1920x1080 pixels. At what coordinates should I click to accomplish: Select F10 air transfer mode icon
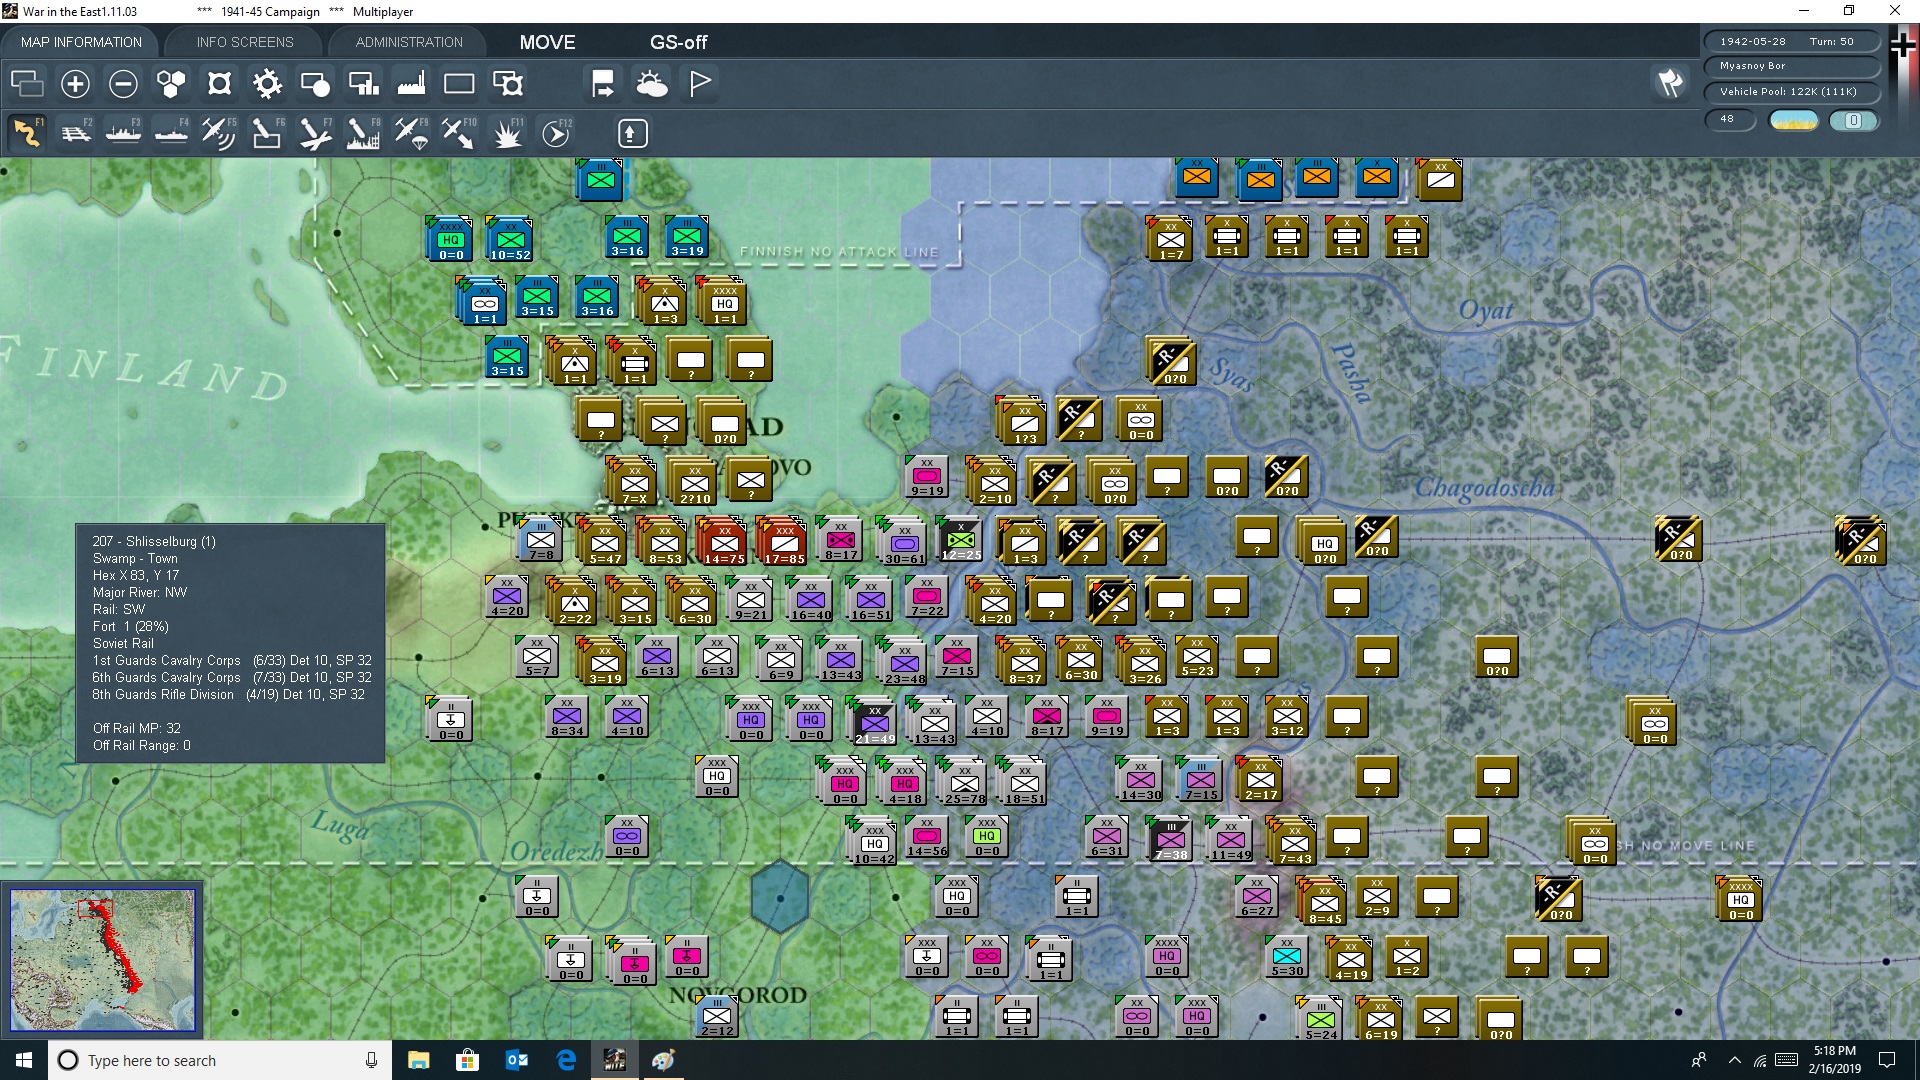(x=459, y=133)
